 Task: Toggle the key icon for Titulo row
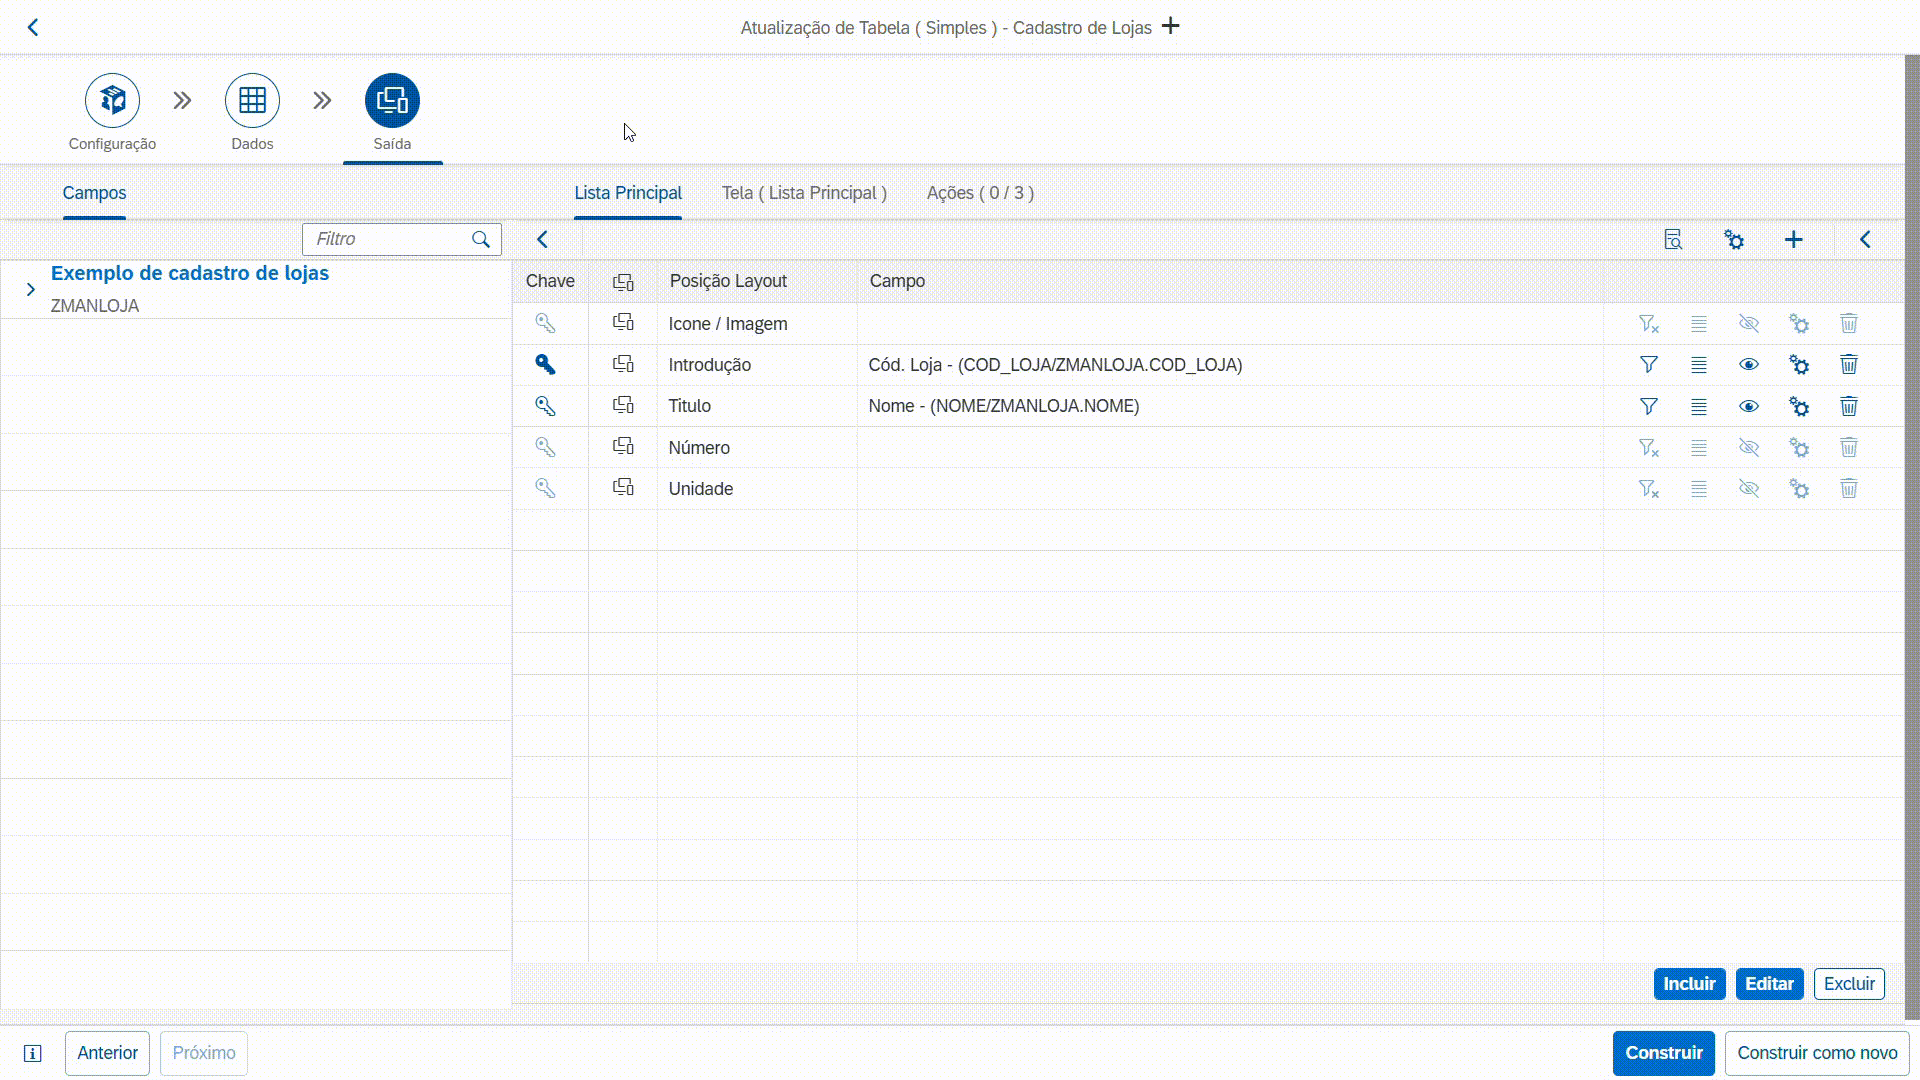(x=545, y=406)
